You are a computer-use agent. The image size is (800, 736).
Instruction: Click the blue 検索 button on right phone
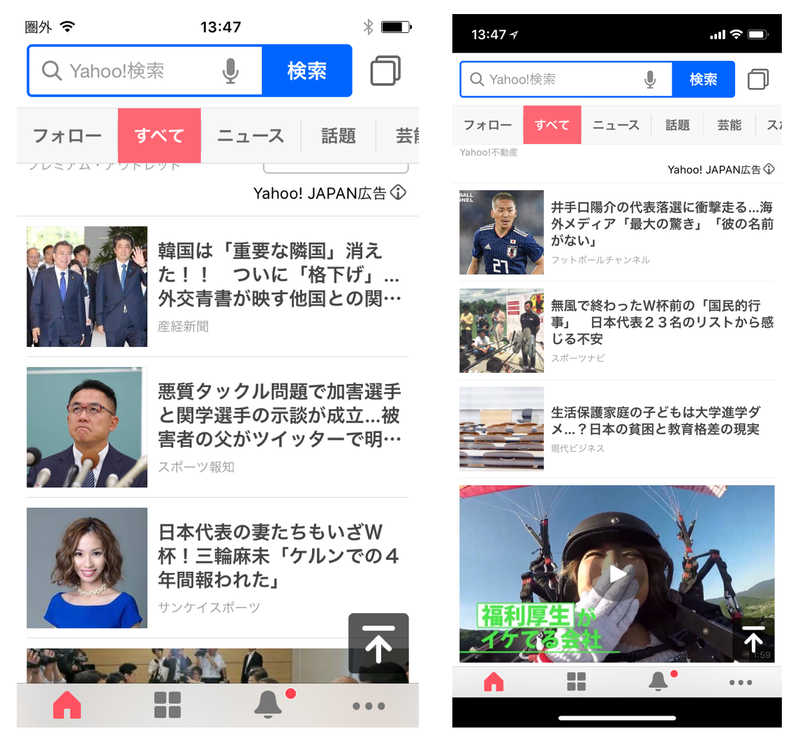tap(703, 80)
